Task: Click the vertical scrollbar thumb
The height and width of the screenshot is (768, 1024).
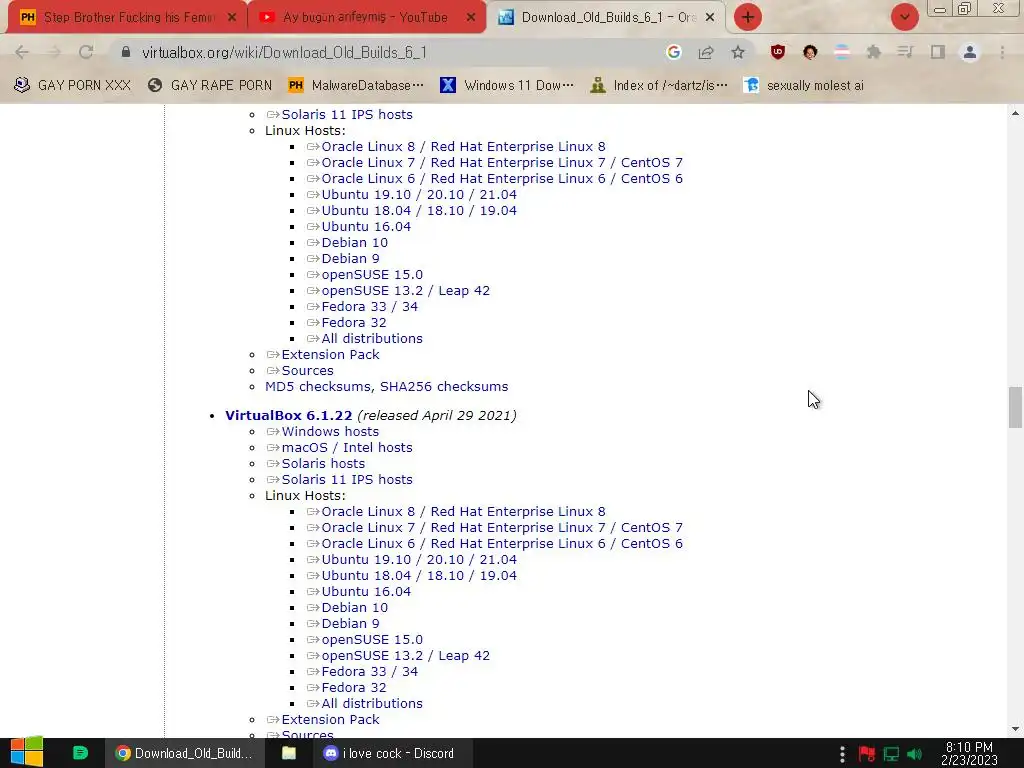Action: coord(1015,408)
